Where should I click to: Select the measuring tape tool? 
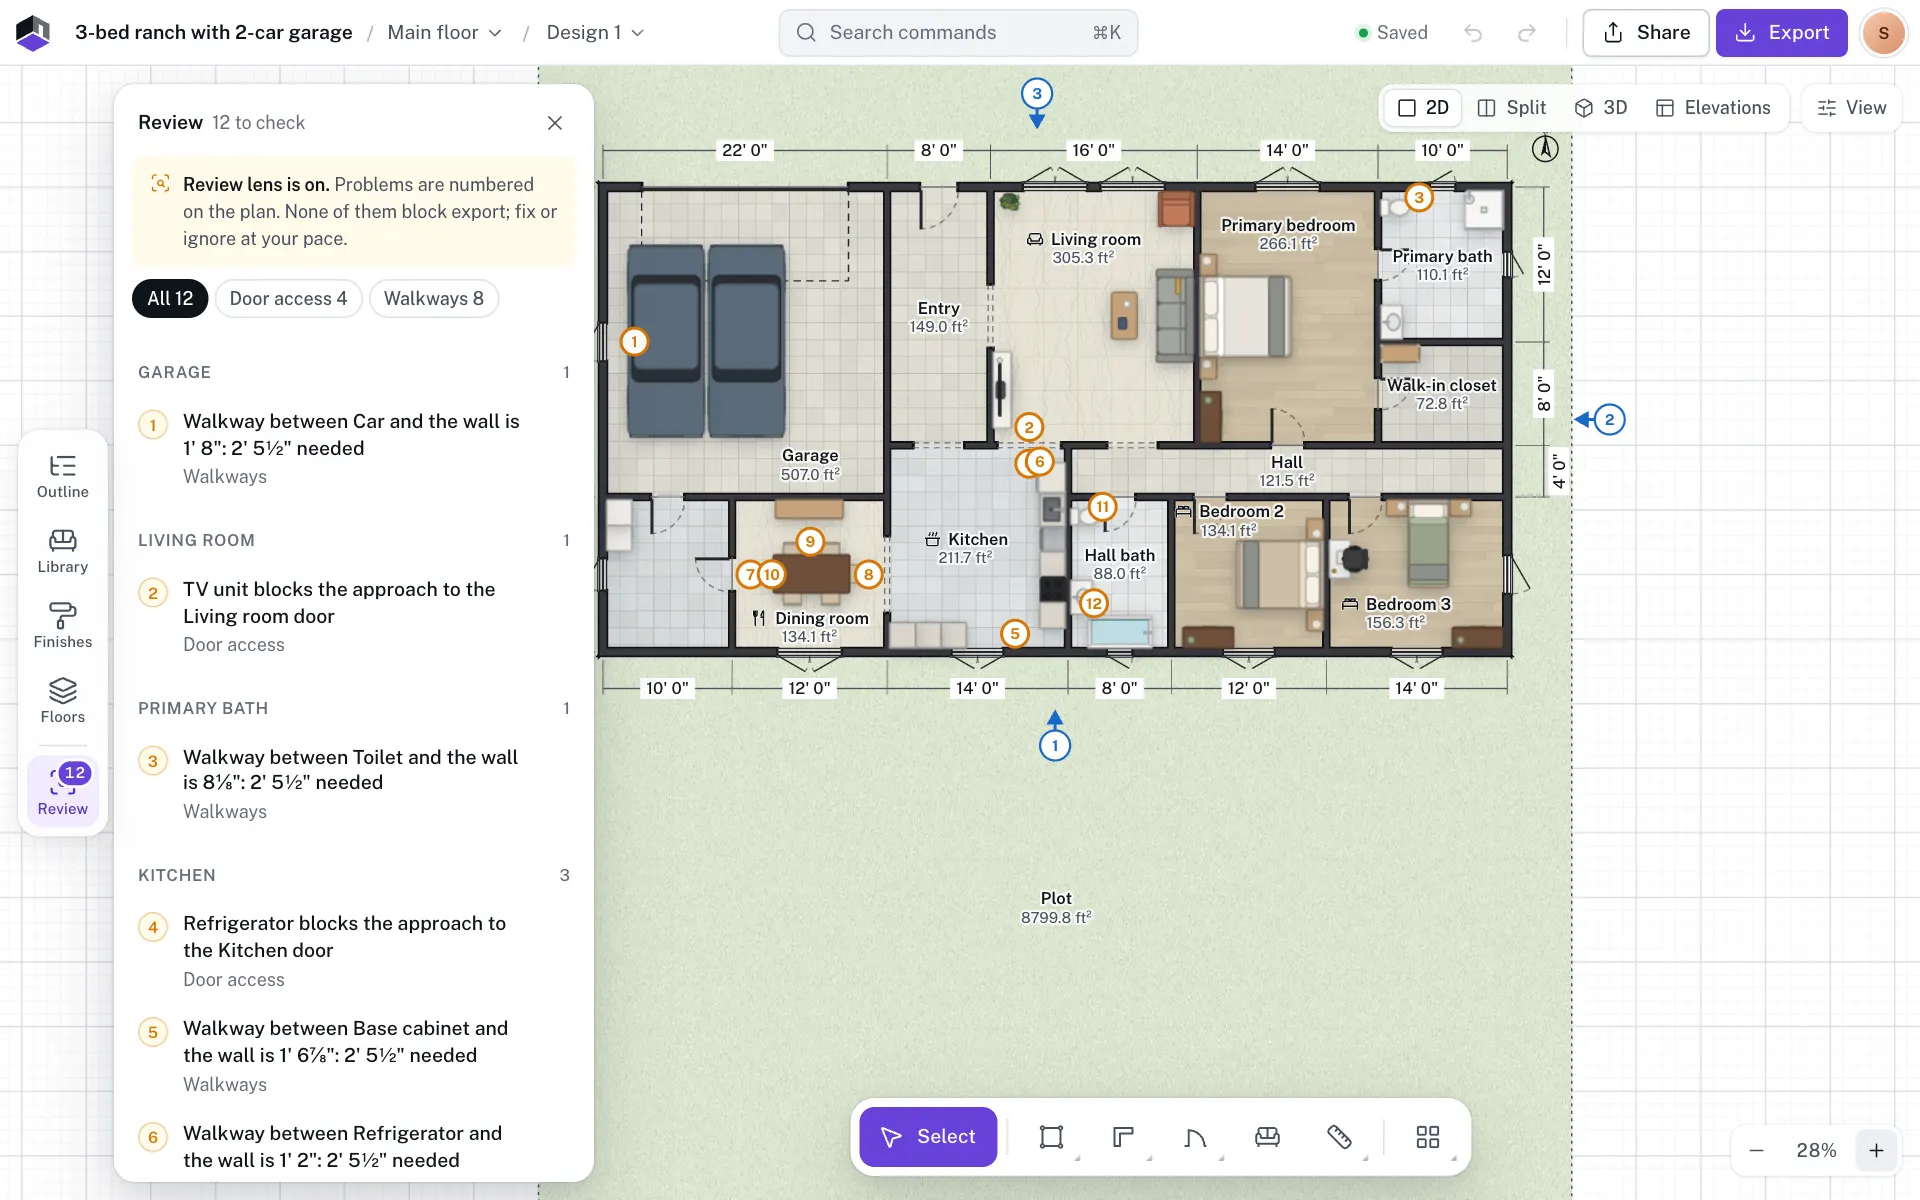1339,1137
